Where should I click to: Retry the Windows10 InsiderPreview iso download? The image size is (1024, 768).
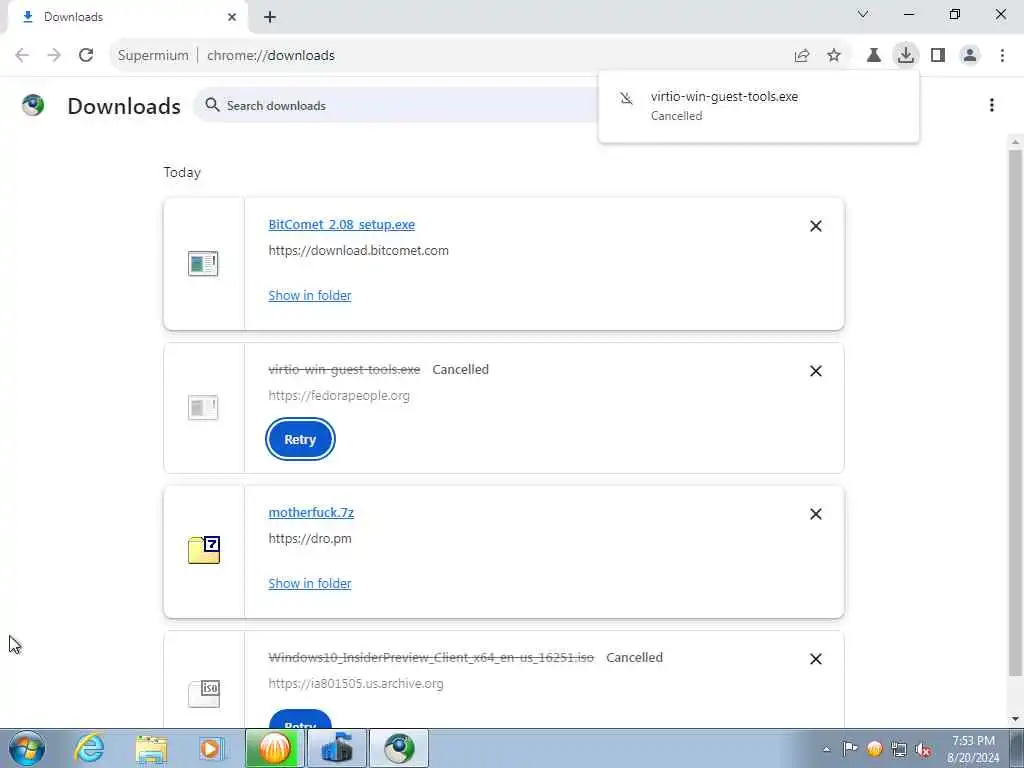pyautogui.click(x=300, y=718)
